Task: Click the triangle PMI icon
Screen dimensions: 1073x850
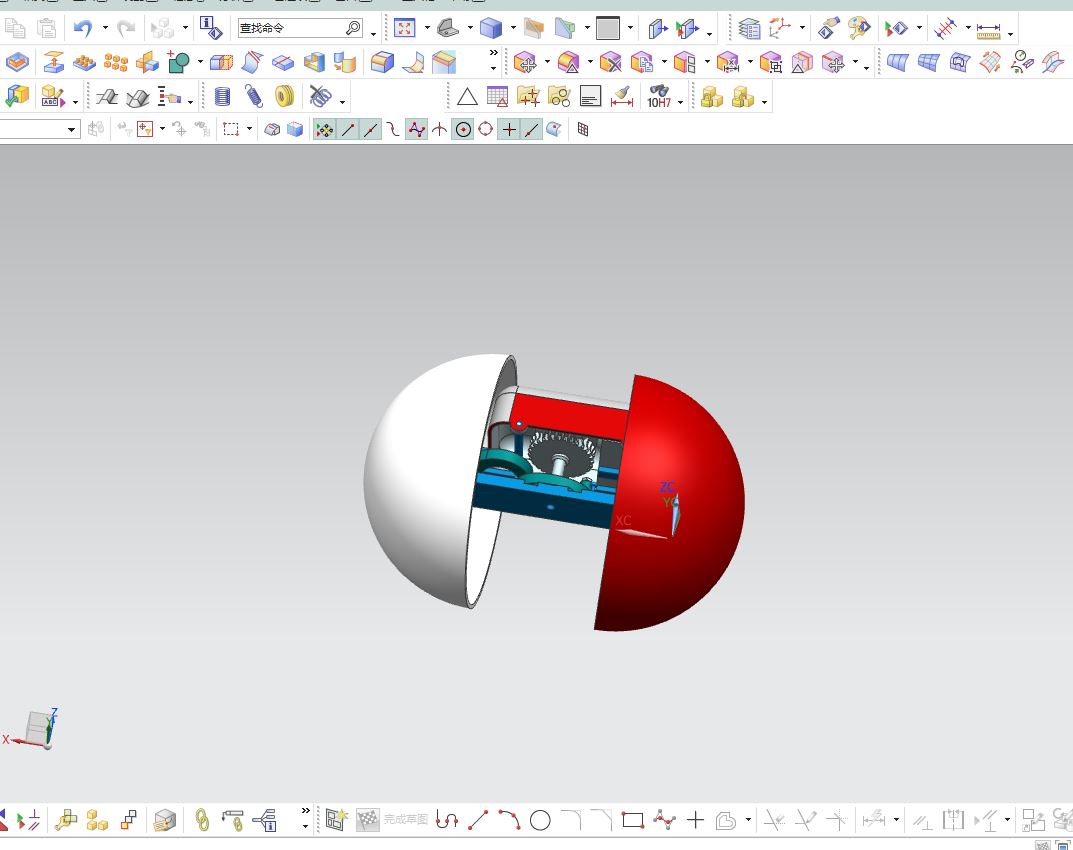Action: click(467, 96)
